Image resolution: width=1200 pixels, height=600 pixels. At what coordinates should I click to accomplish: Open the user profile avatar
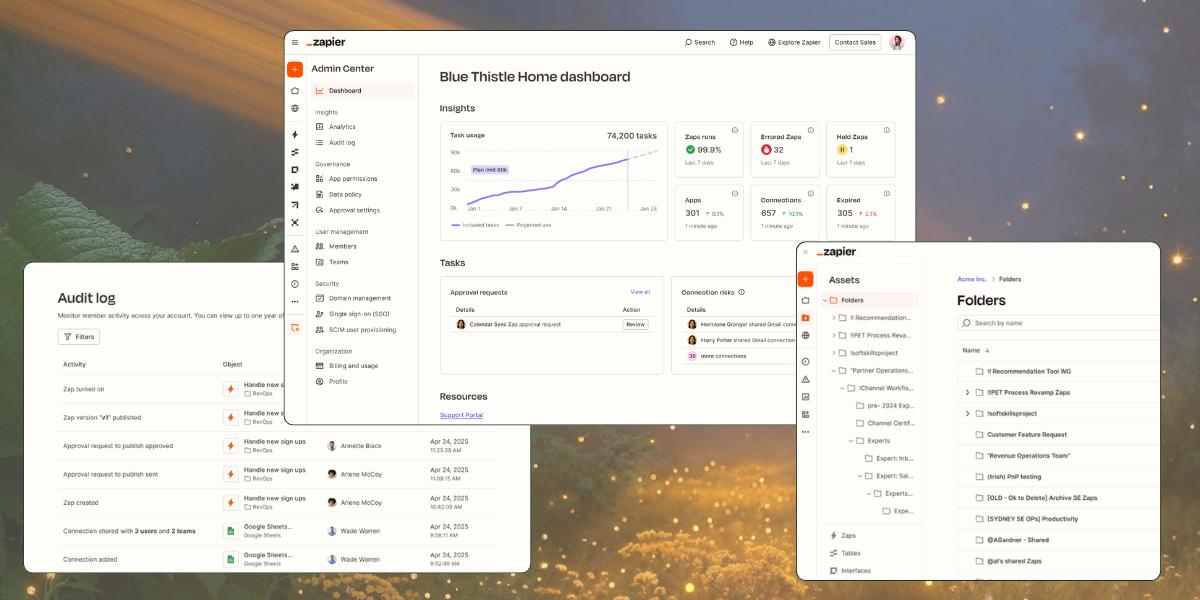click(897, 42)
